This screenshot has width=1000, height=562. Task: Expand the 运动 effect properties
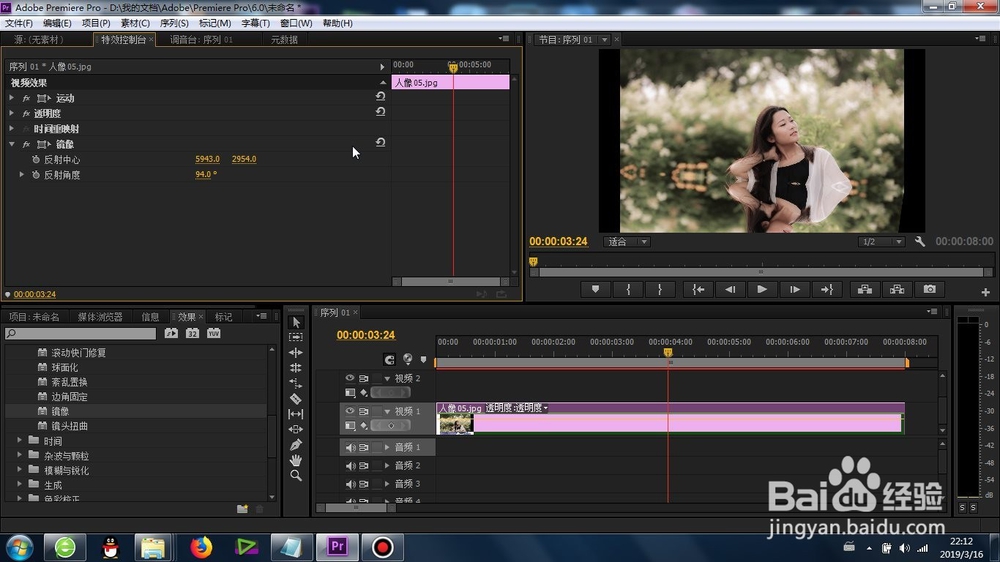pos(11,98)
